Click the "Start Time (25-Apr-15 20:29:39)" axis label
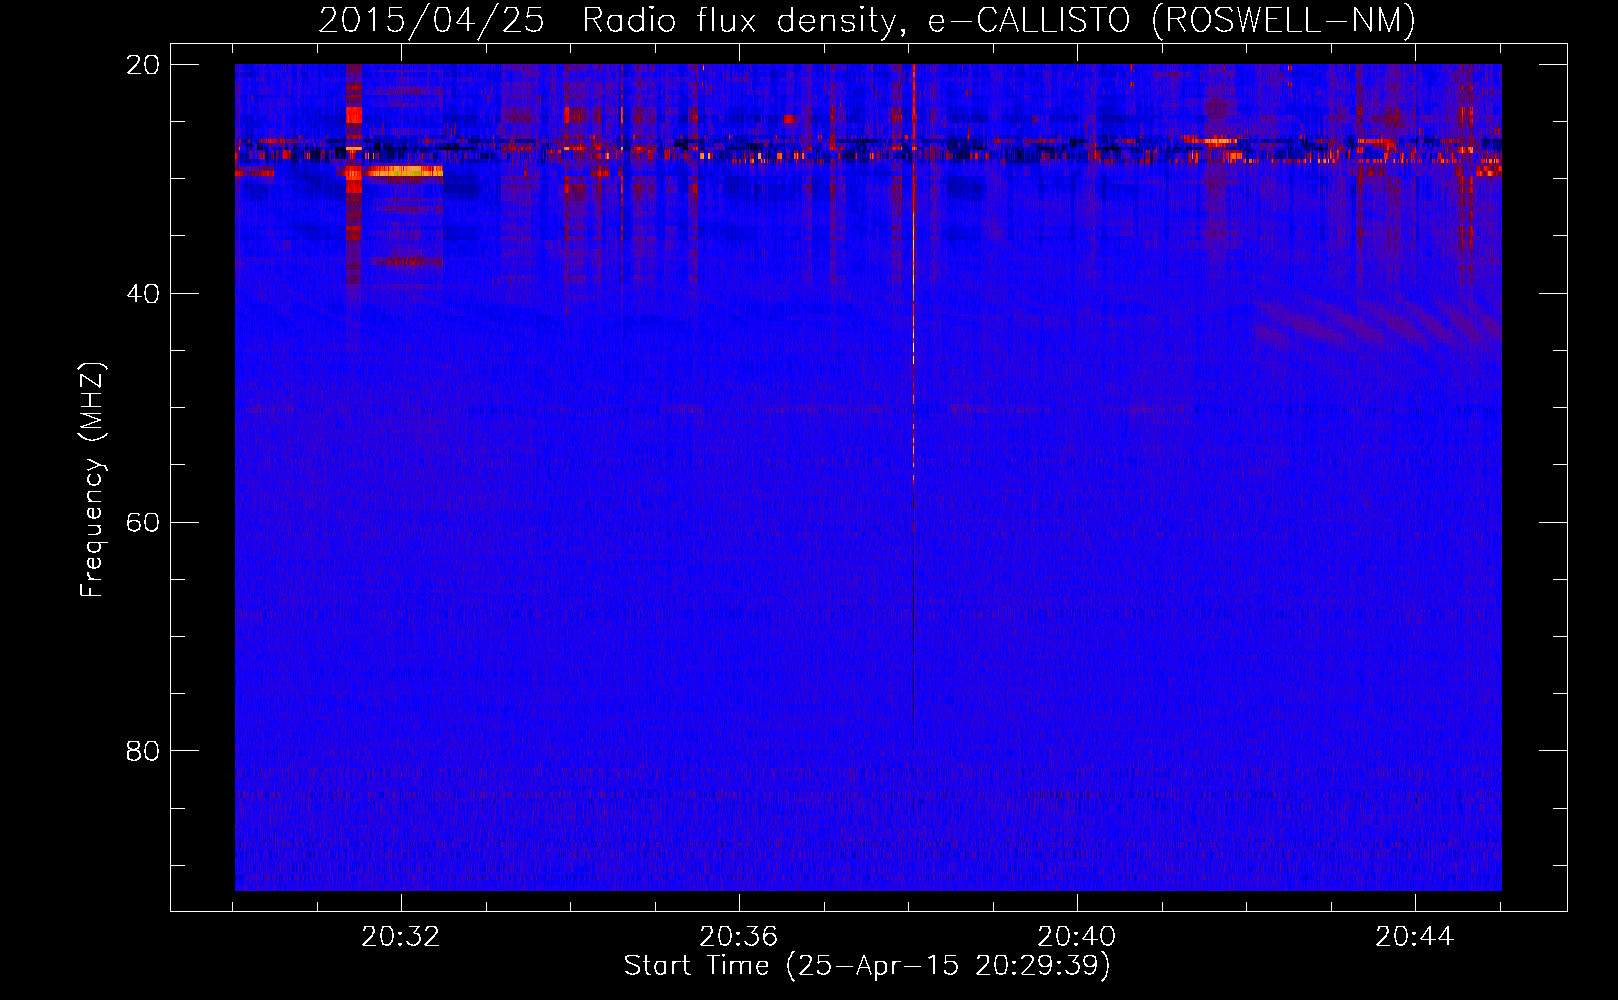 click(867, 966)
